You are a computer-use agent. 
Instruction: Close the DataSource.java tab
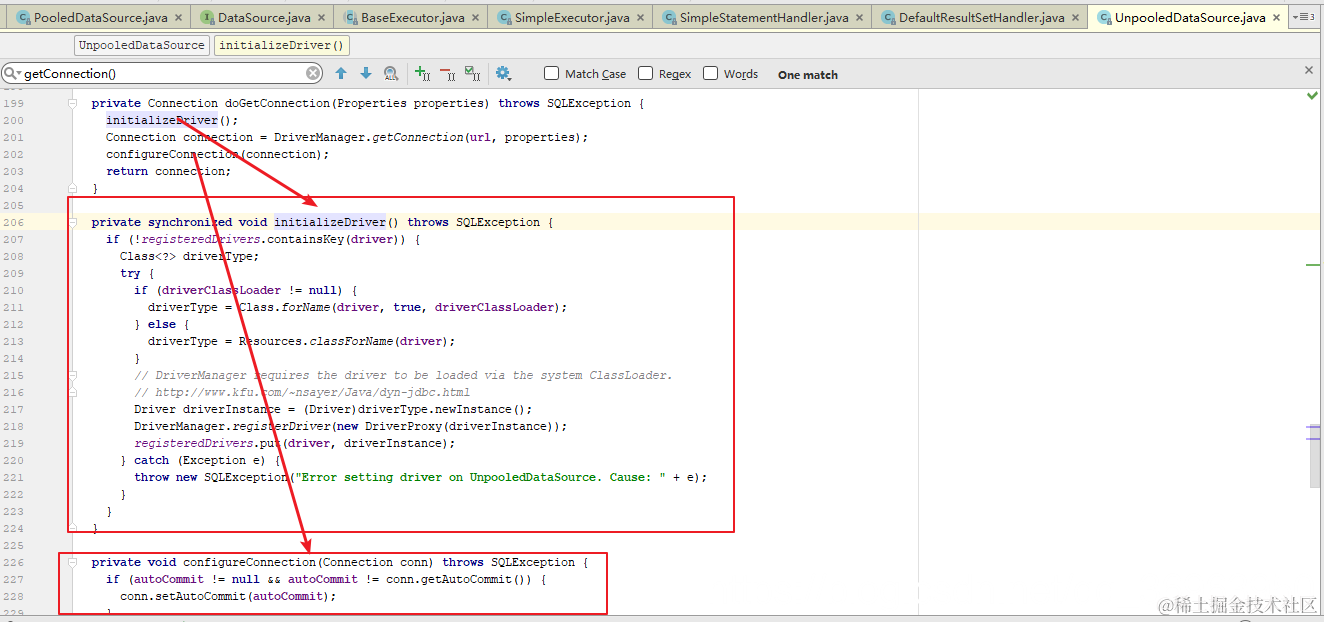tap(323, 18)
